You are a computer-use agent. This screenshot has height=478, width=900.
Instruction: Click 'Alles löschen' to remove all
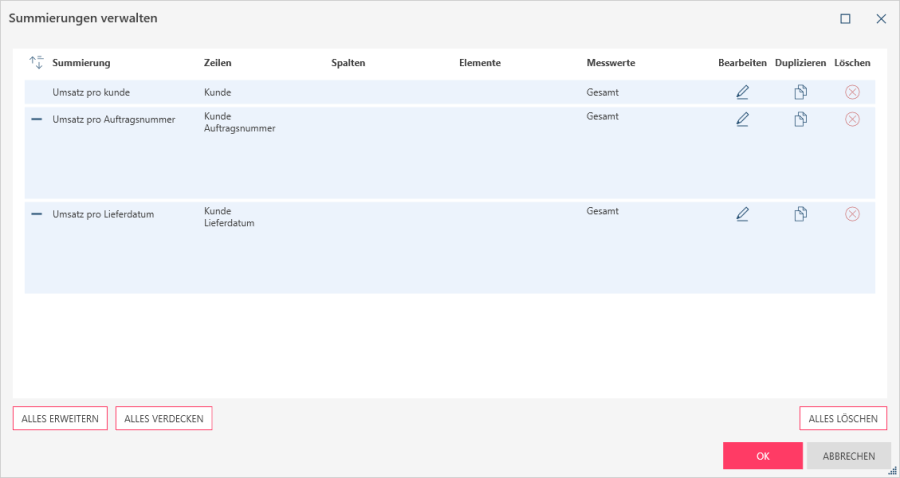point(843,419)
